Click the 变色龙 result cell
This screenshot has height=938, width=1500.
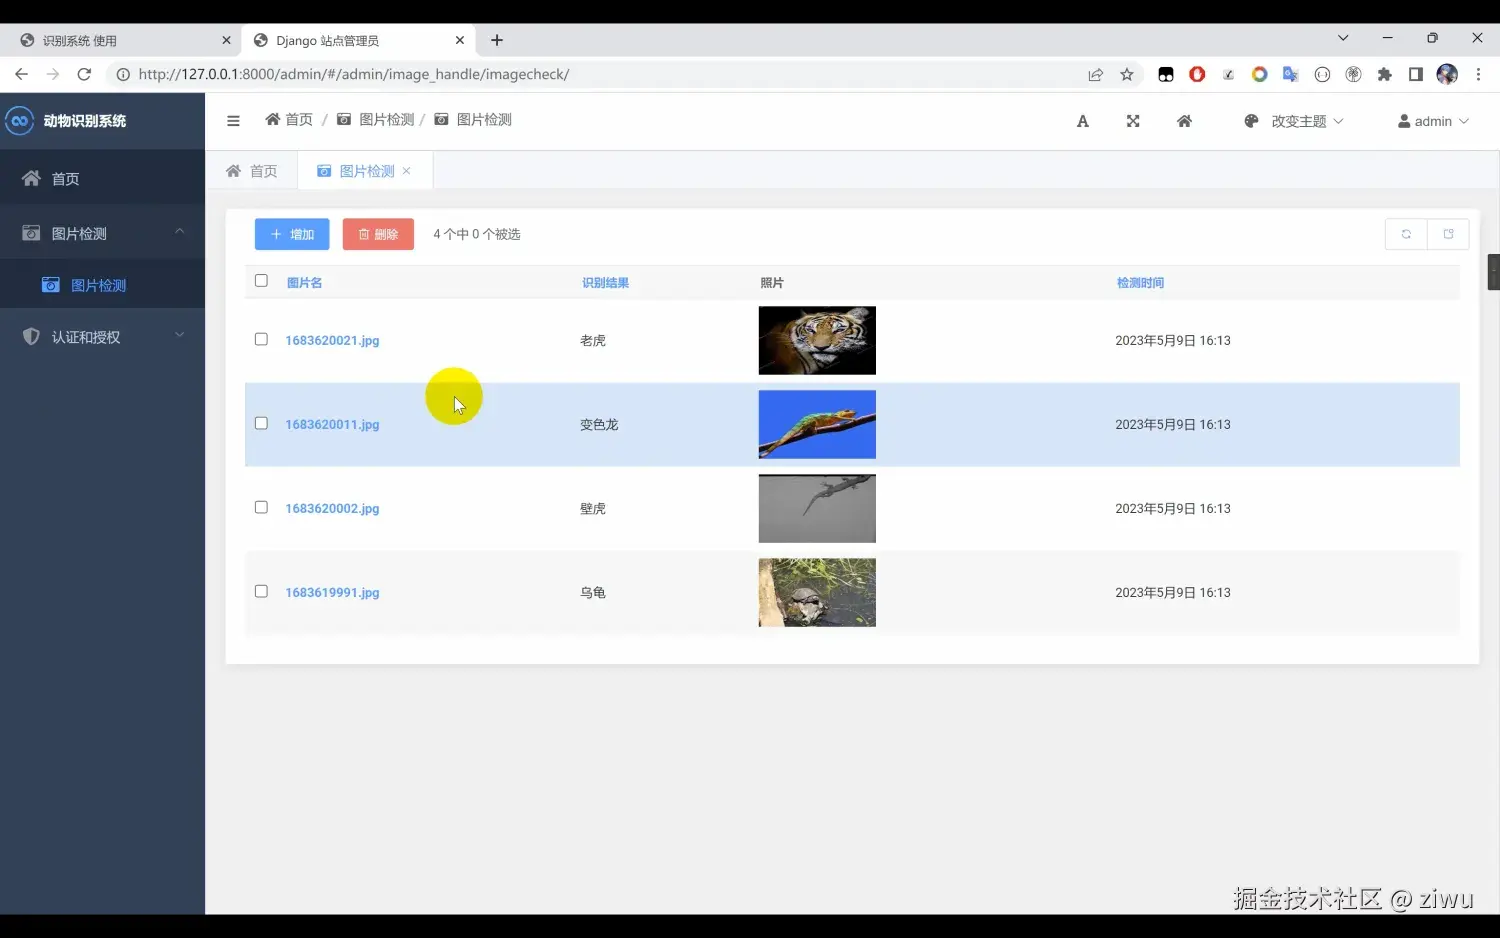click(599, 425)
